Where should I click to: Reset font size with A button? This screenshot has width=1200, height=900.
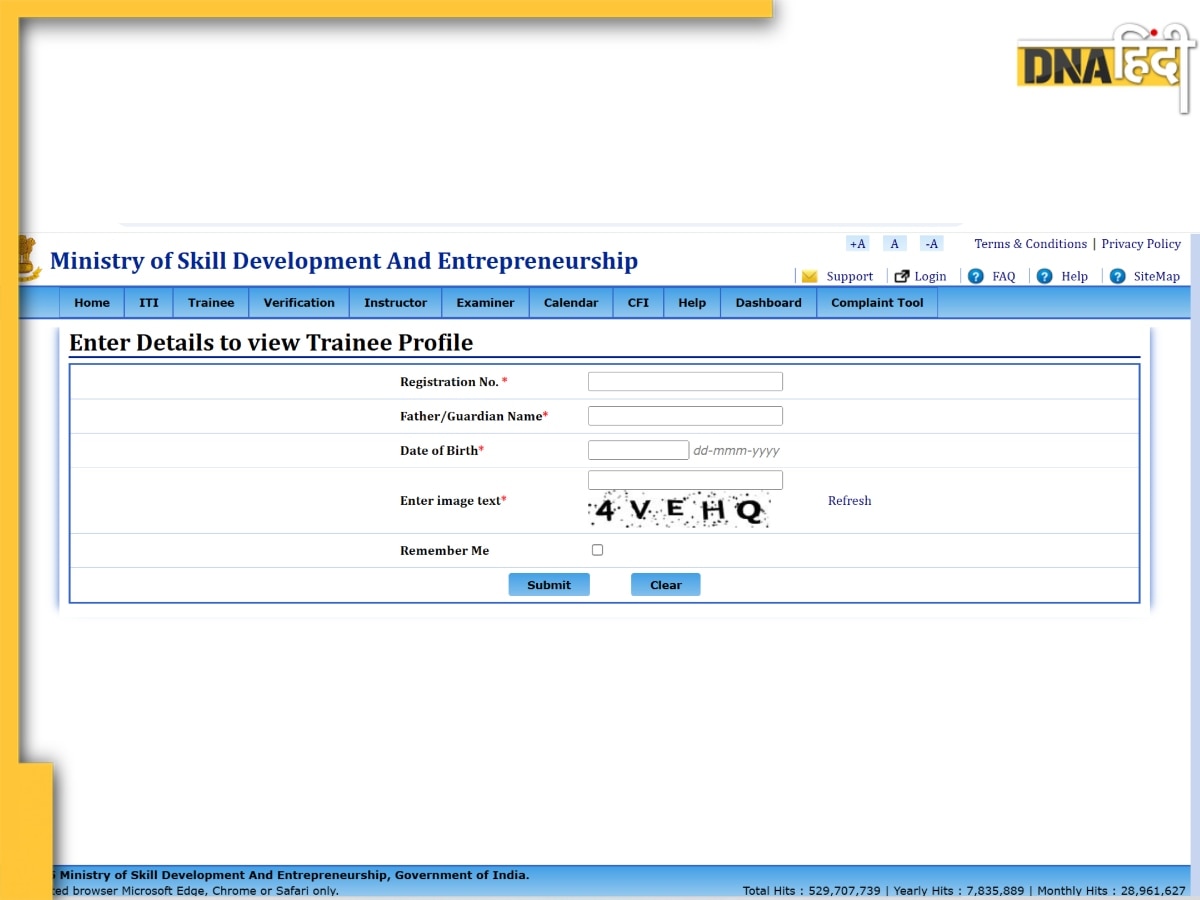coord(895,244)
